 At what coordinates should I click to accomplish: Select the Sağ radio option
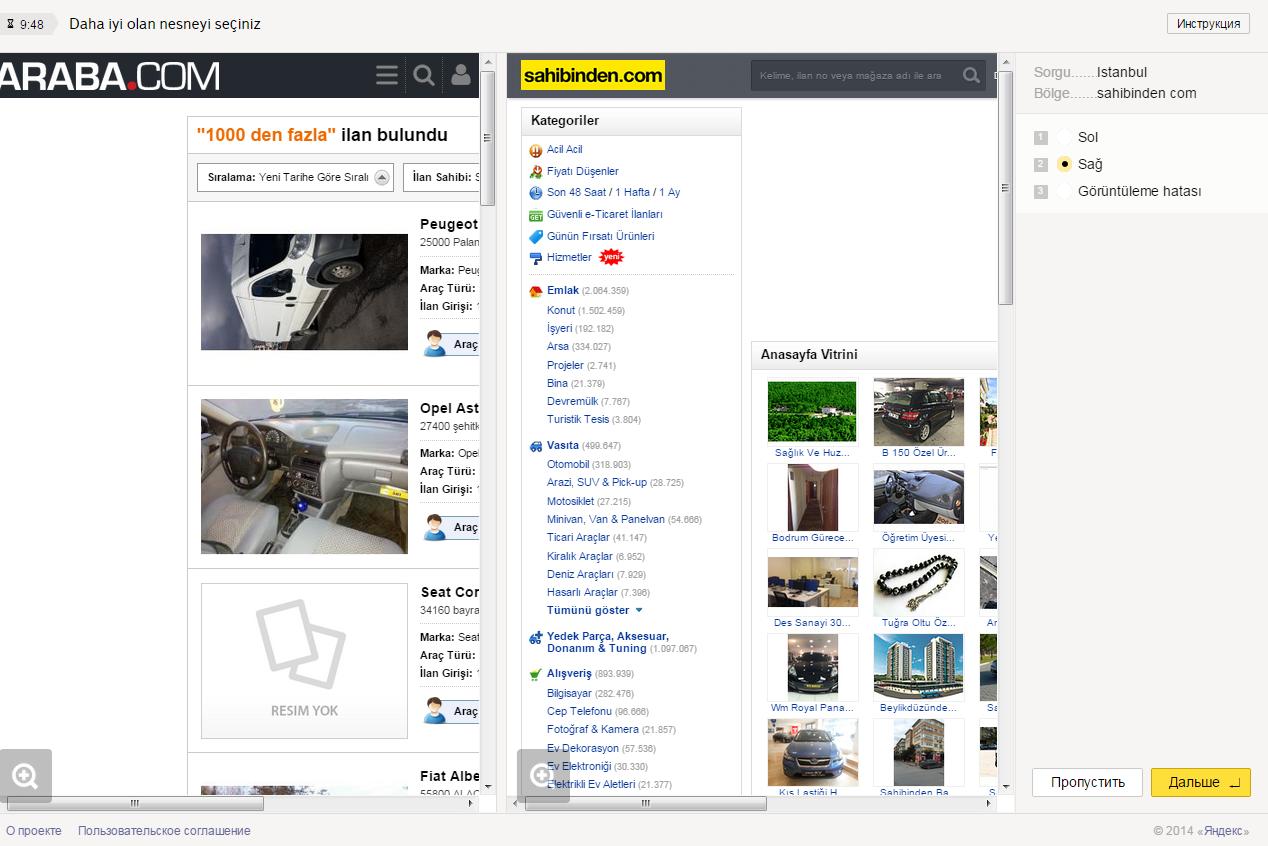pos(1064,164)
